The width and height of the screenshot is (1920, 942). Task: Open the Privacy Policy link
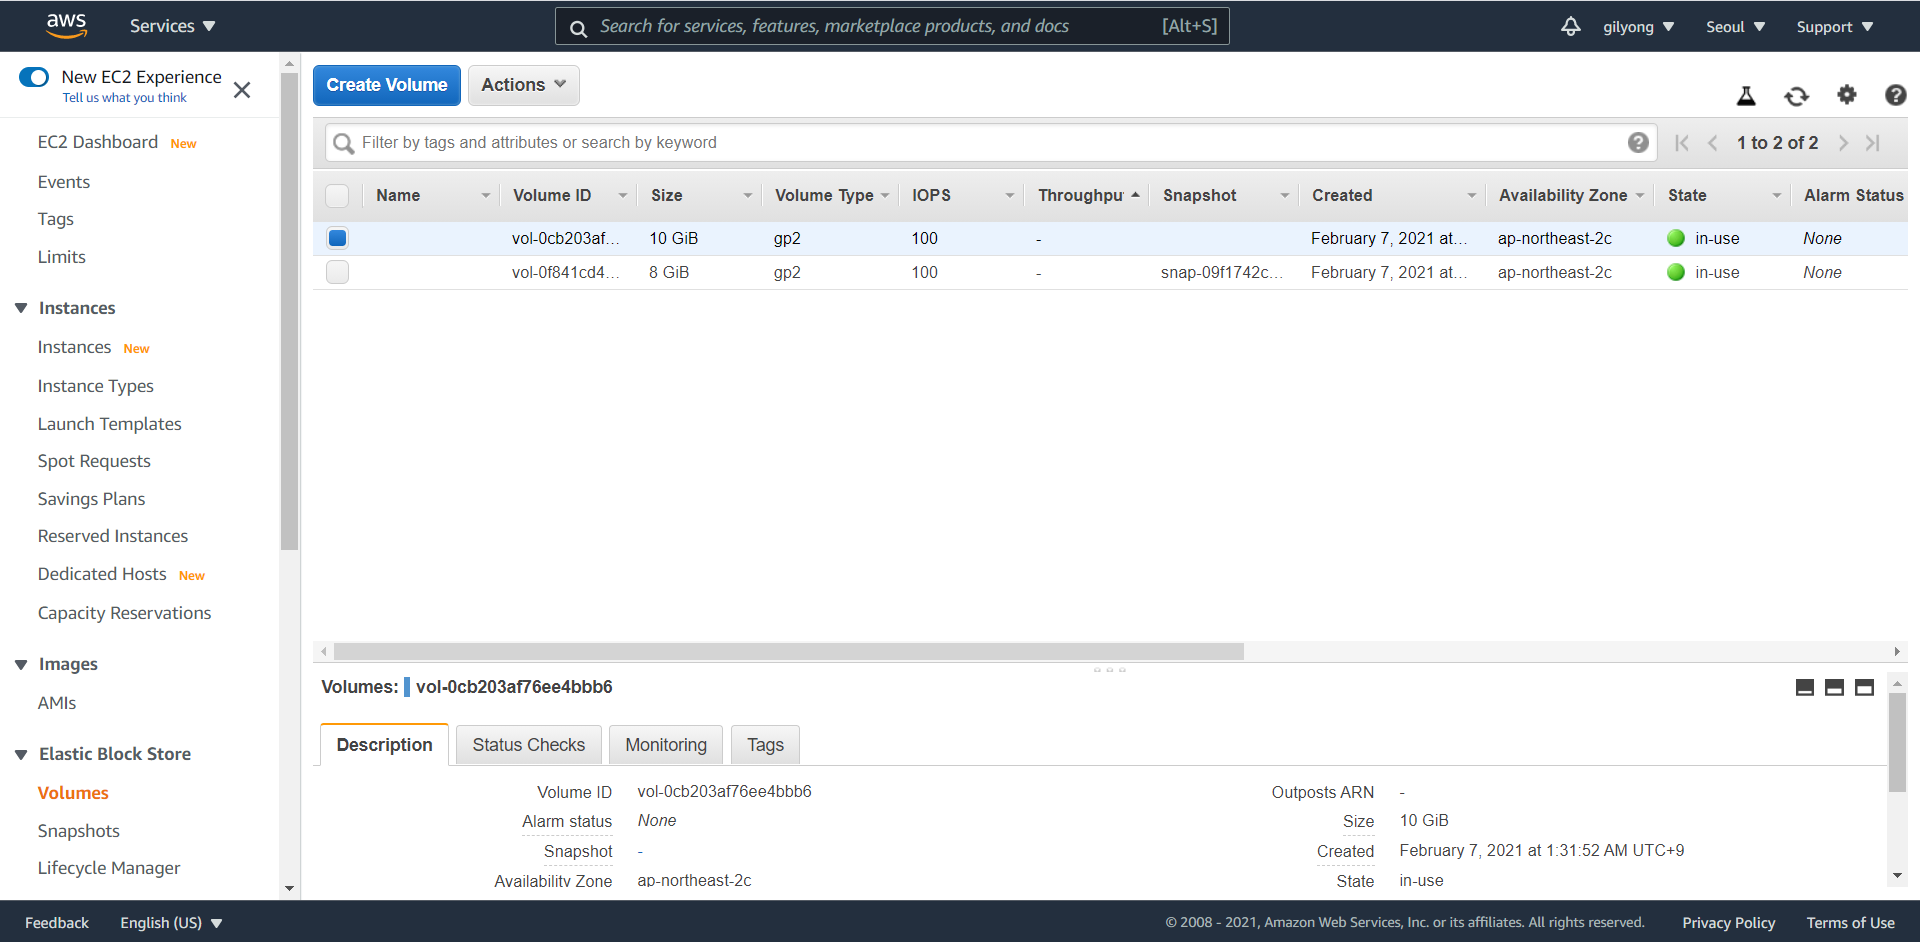1729,922
